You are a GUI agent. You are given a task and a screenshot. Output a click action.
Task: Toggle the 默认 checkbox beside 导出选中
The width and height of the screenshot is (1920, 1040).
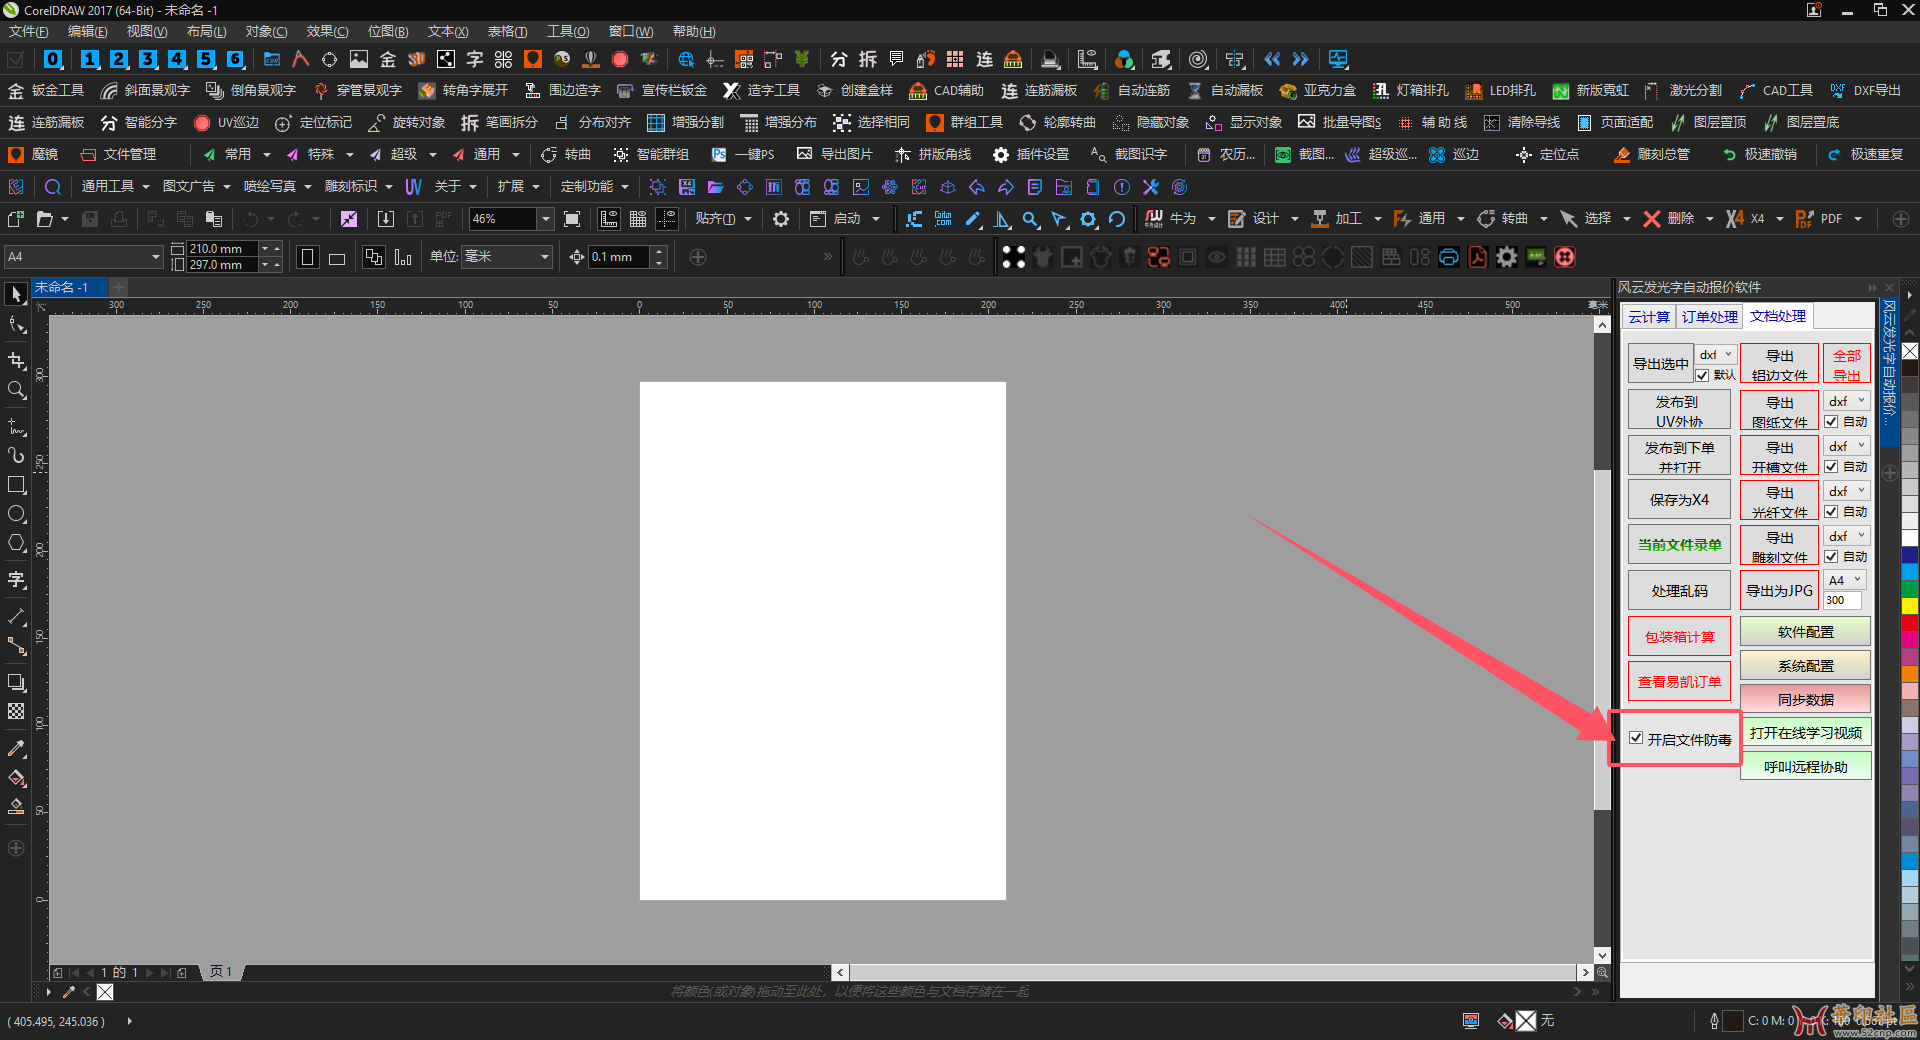pyautogui.click(x=1702, y=375)
